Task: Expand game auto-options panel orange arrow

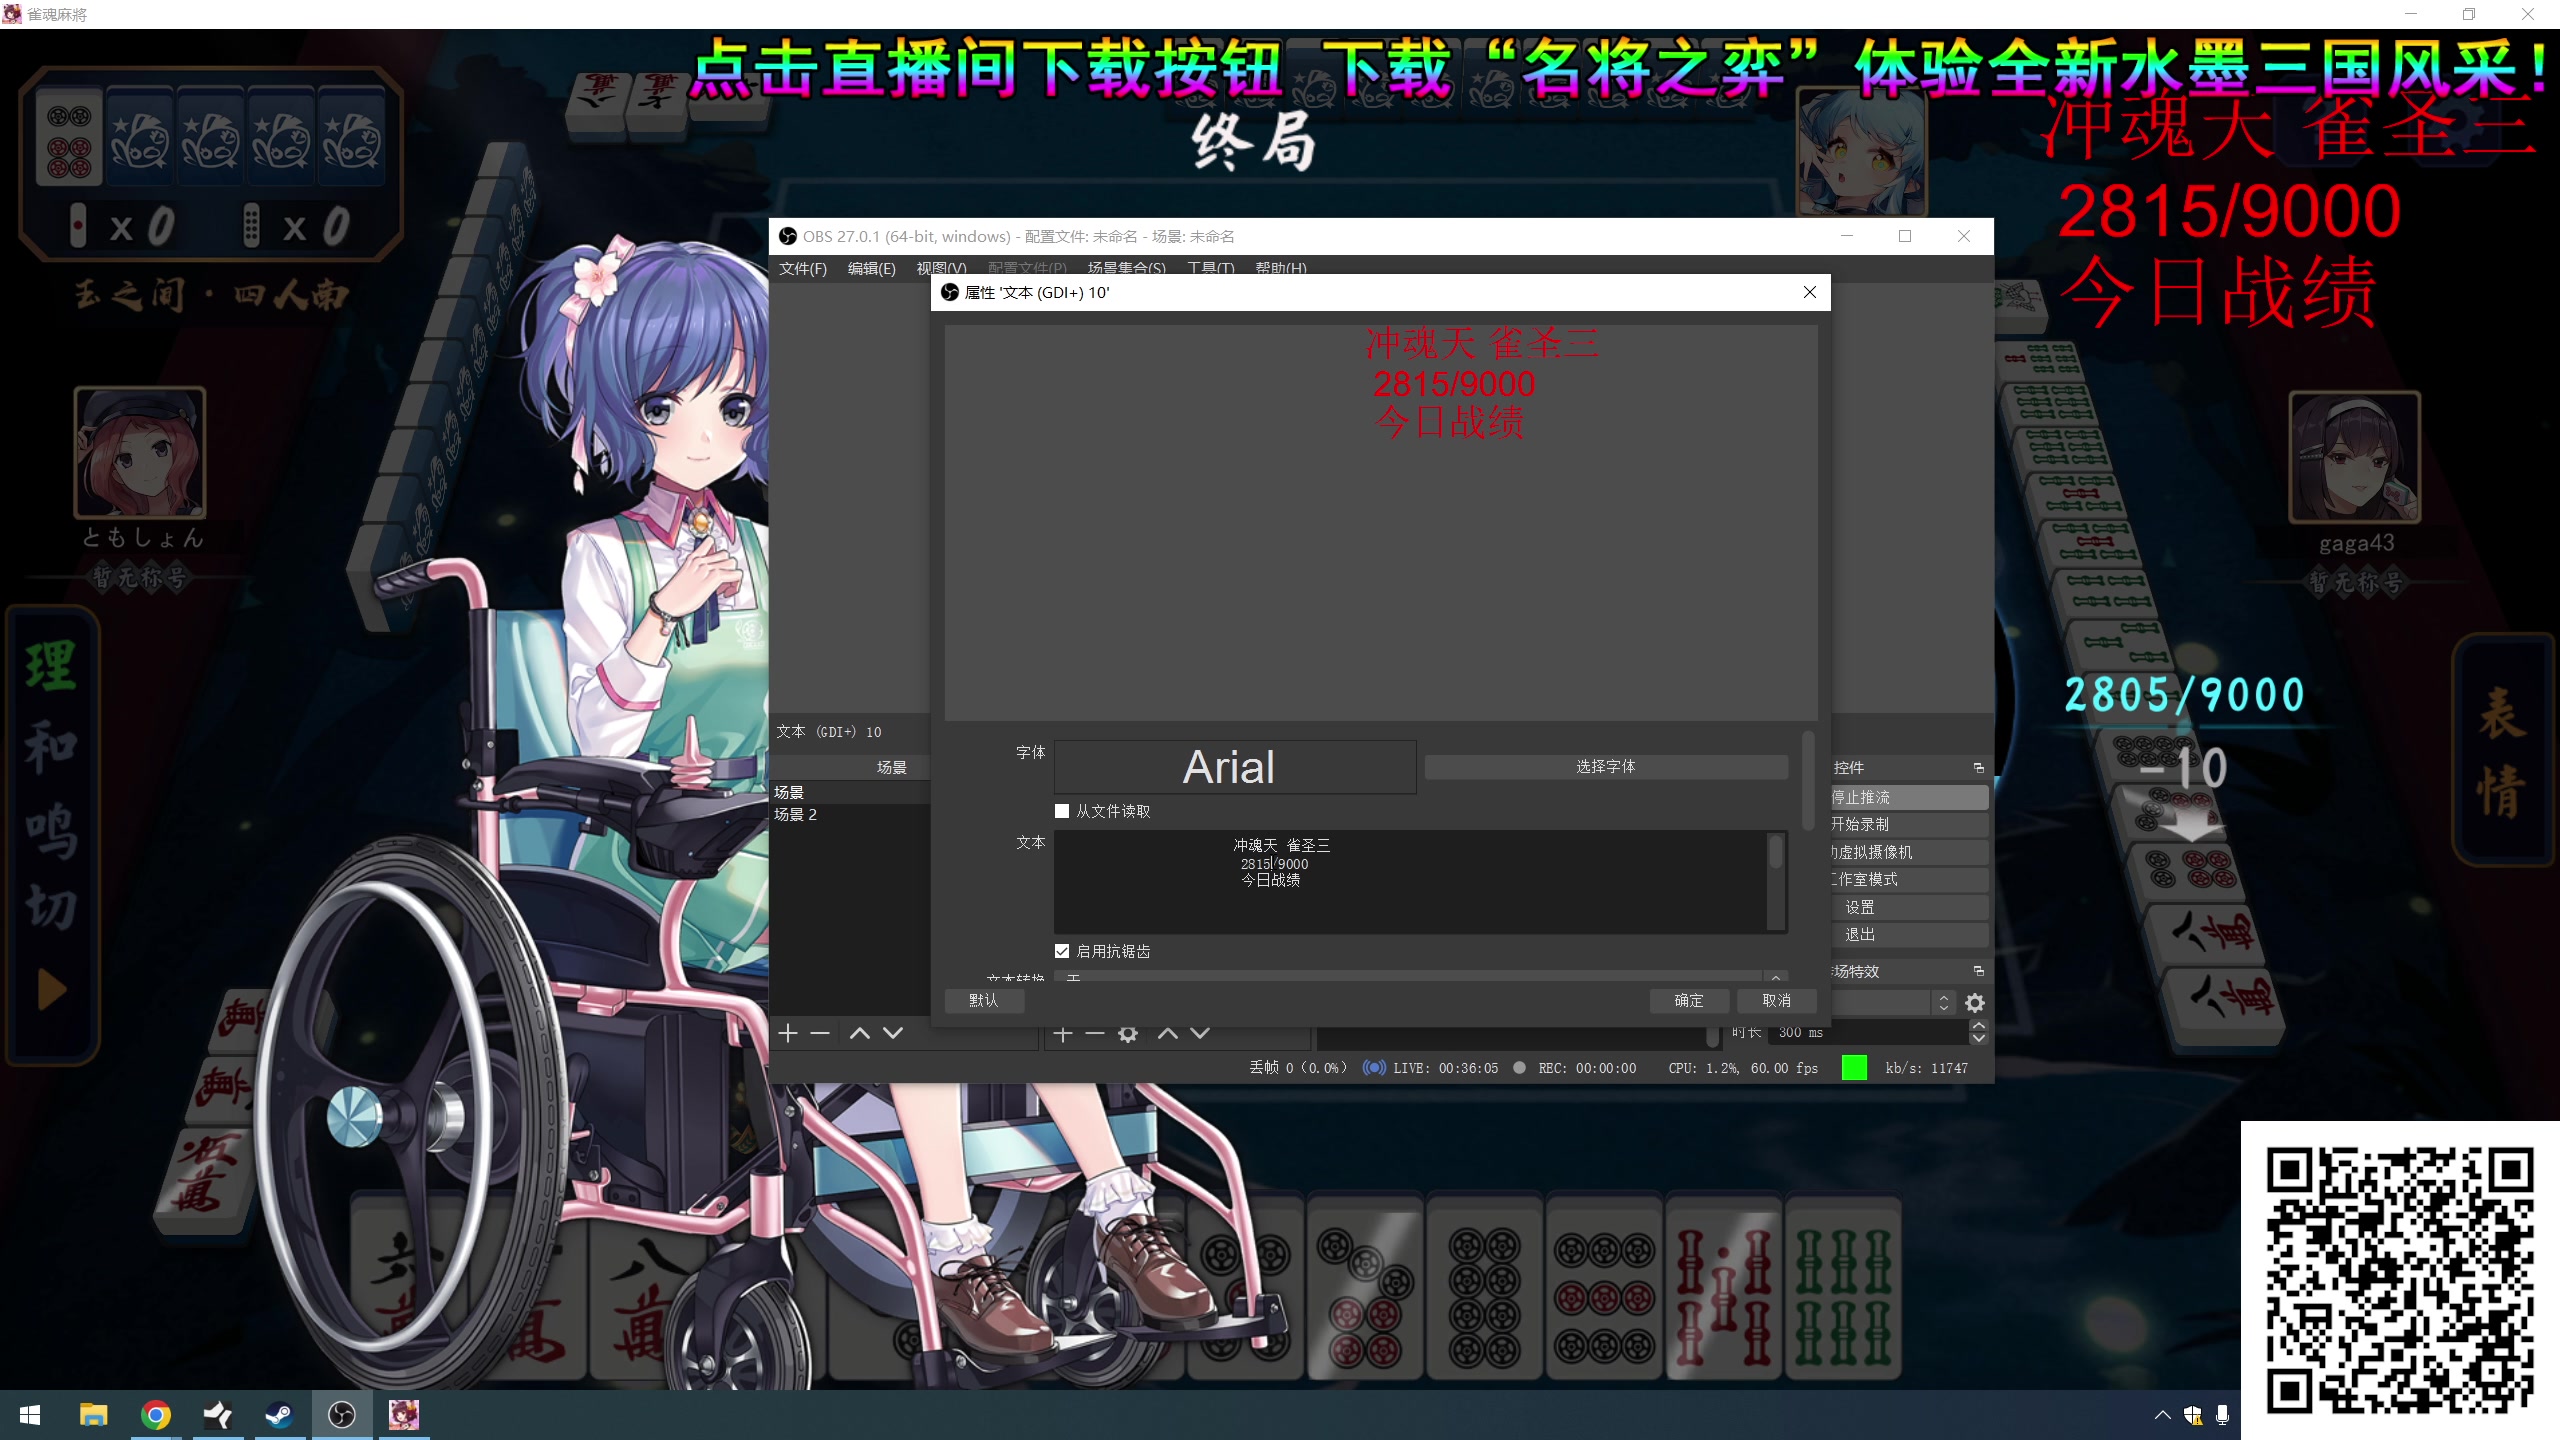Action: pos(52,990)
